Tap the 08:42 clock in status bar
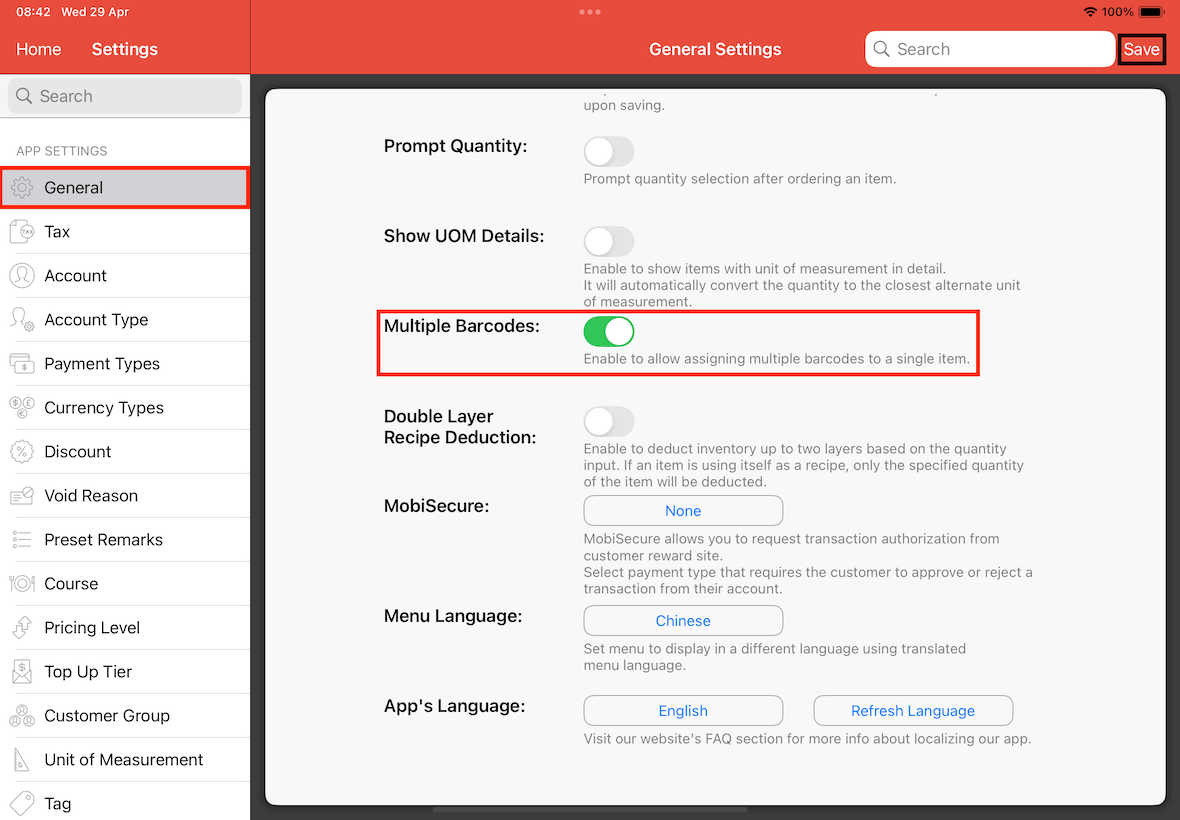Viewport: 1180px width, 820px height. (x=33, y=12)
